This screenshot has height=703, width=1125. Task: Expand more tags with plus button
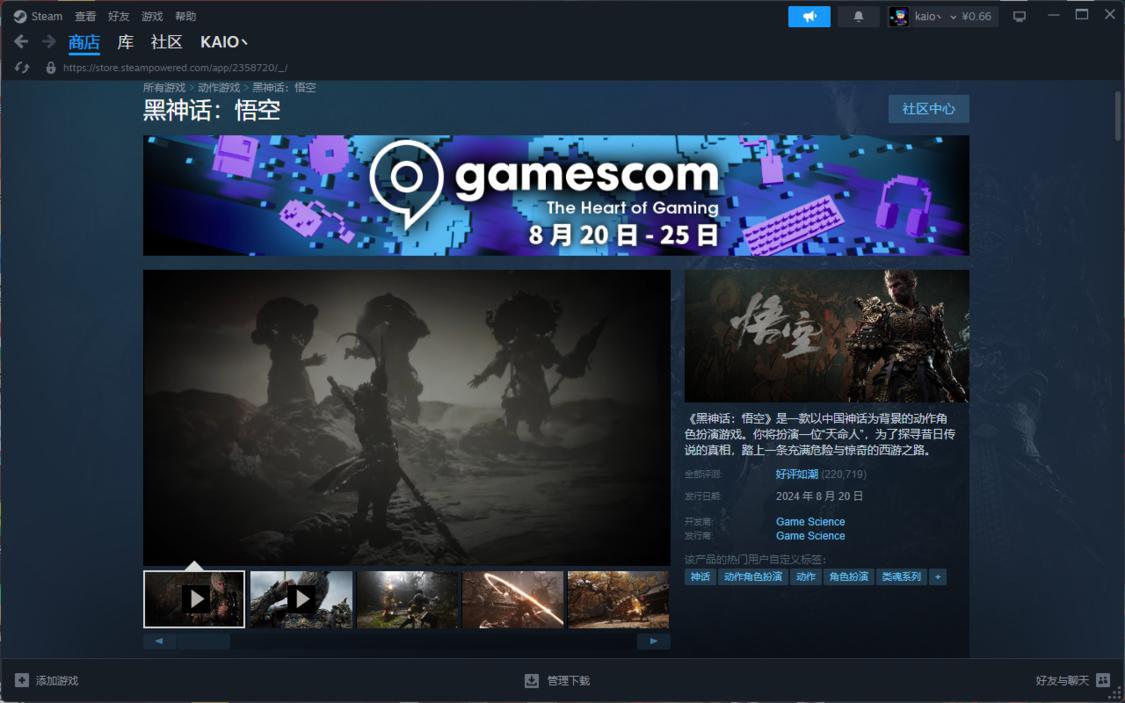pos(938,577)
